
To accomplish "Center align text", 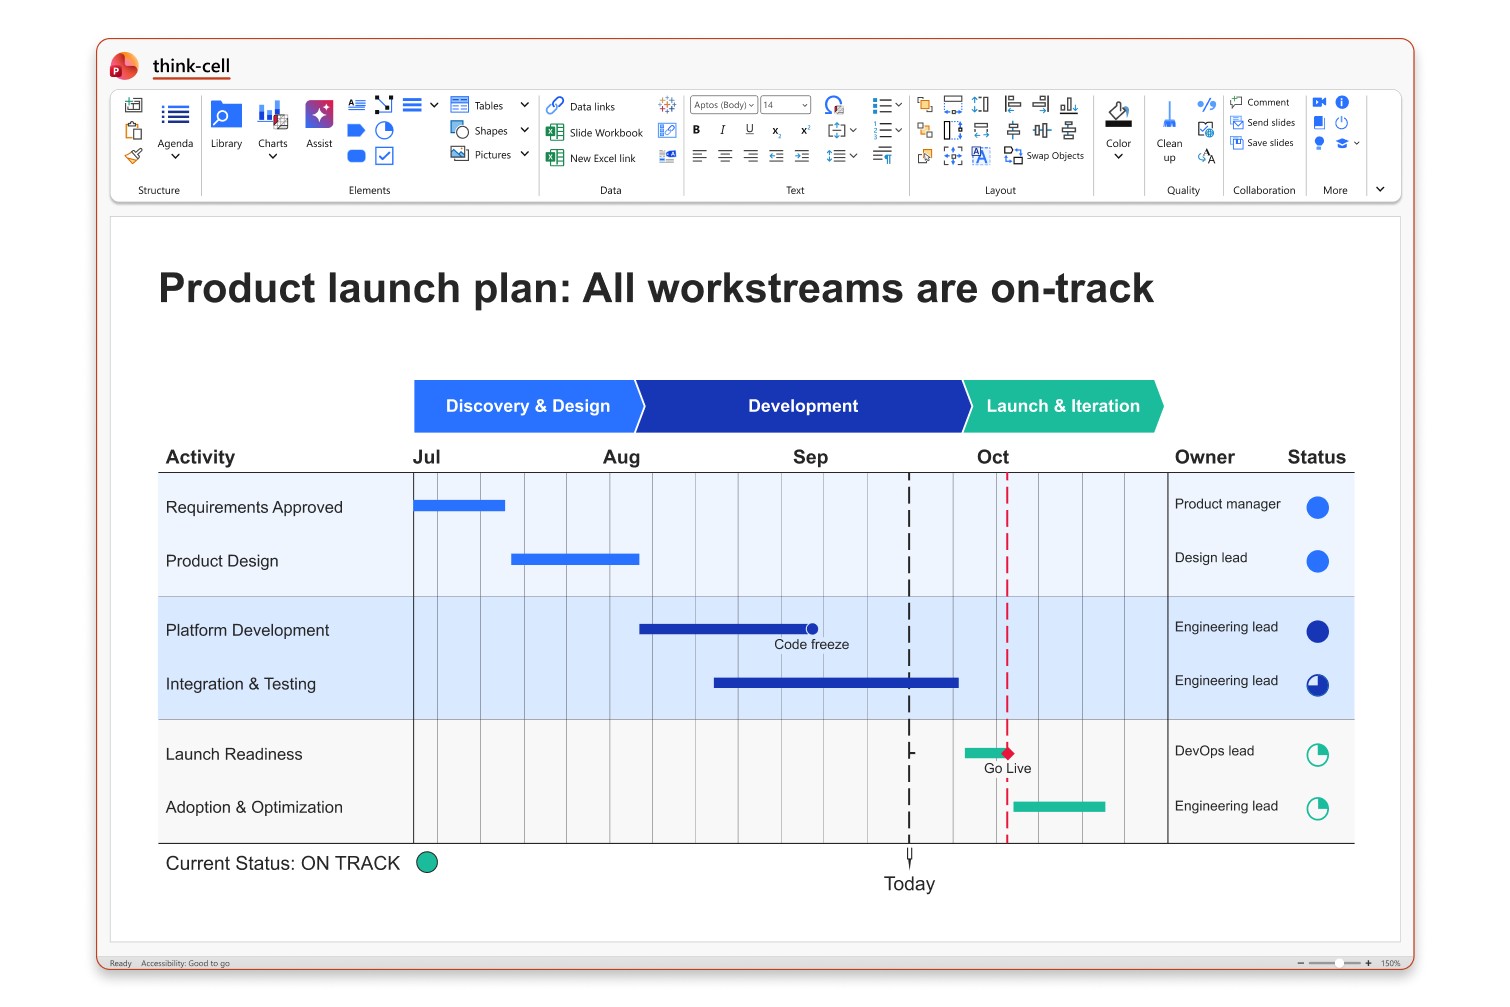I will click(x=725, y=156).
